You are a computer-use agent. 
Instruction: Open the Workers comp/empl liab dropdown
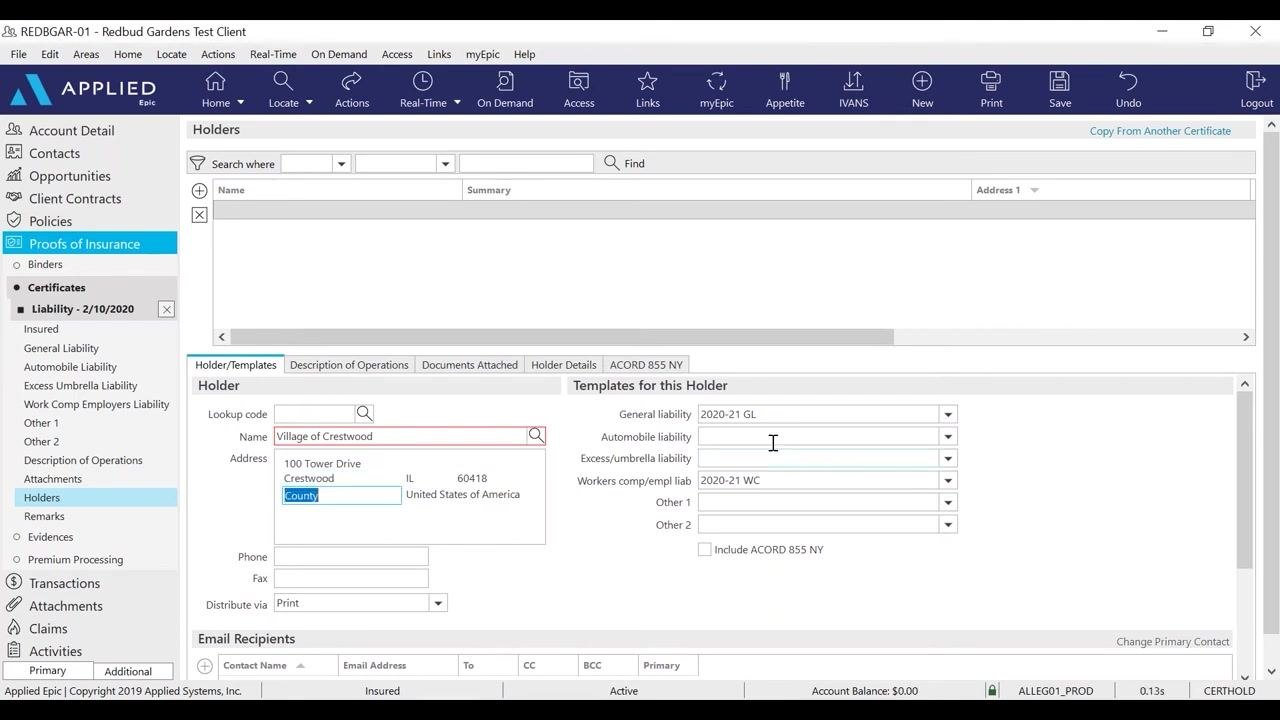click(947, 480)
